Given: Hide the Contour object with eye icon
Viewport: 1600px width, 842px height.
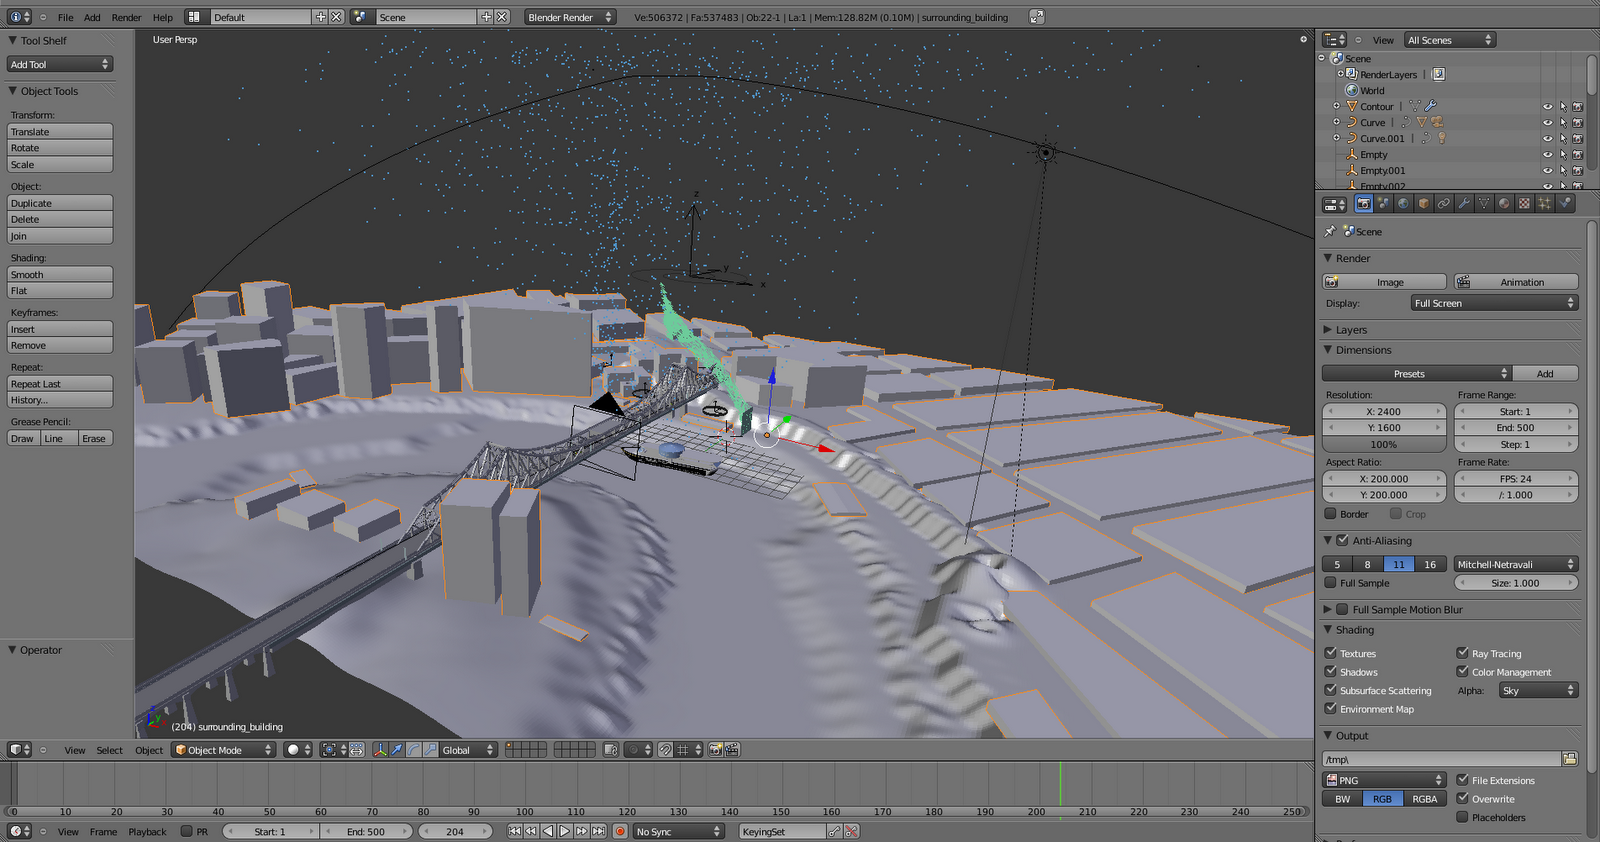Looking at the screenshot, I should 1547,107.
